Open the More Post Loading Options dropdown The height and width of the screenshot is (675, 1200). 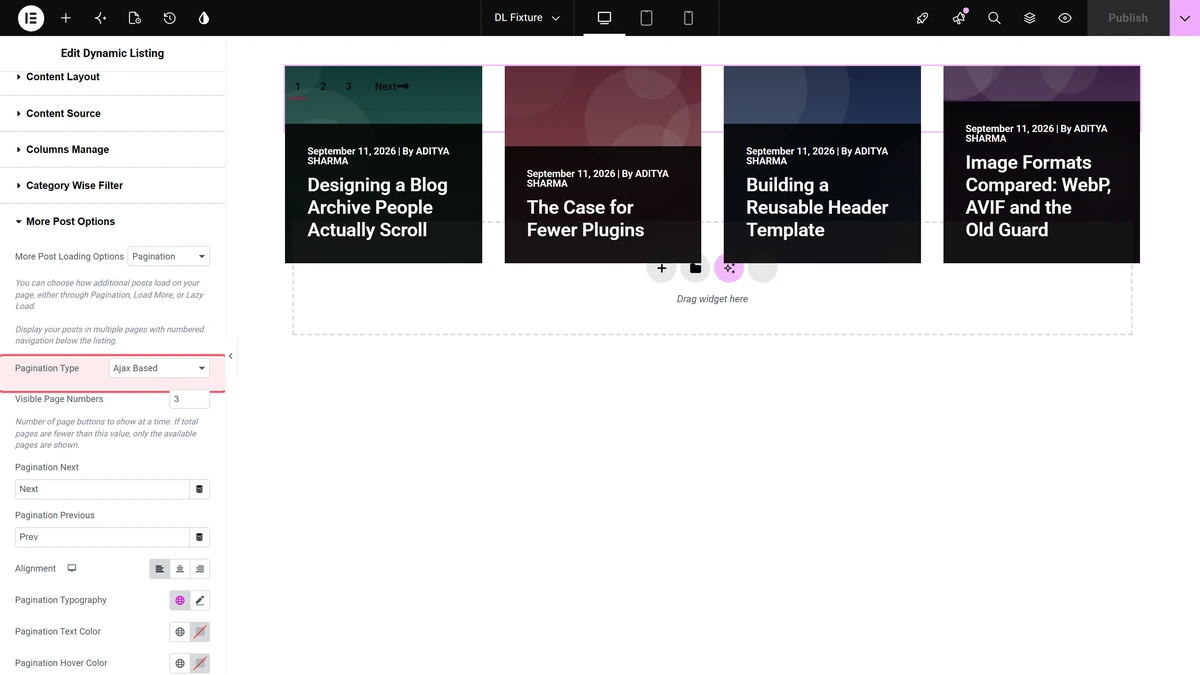pos(169,257)
